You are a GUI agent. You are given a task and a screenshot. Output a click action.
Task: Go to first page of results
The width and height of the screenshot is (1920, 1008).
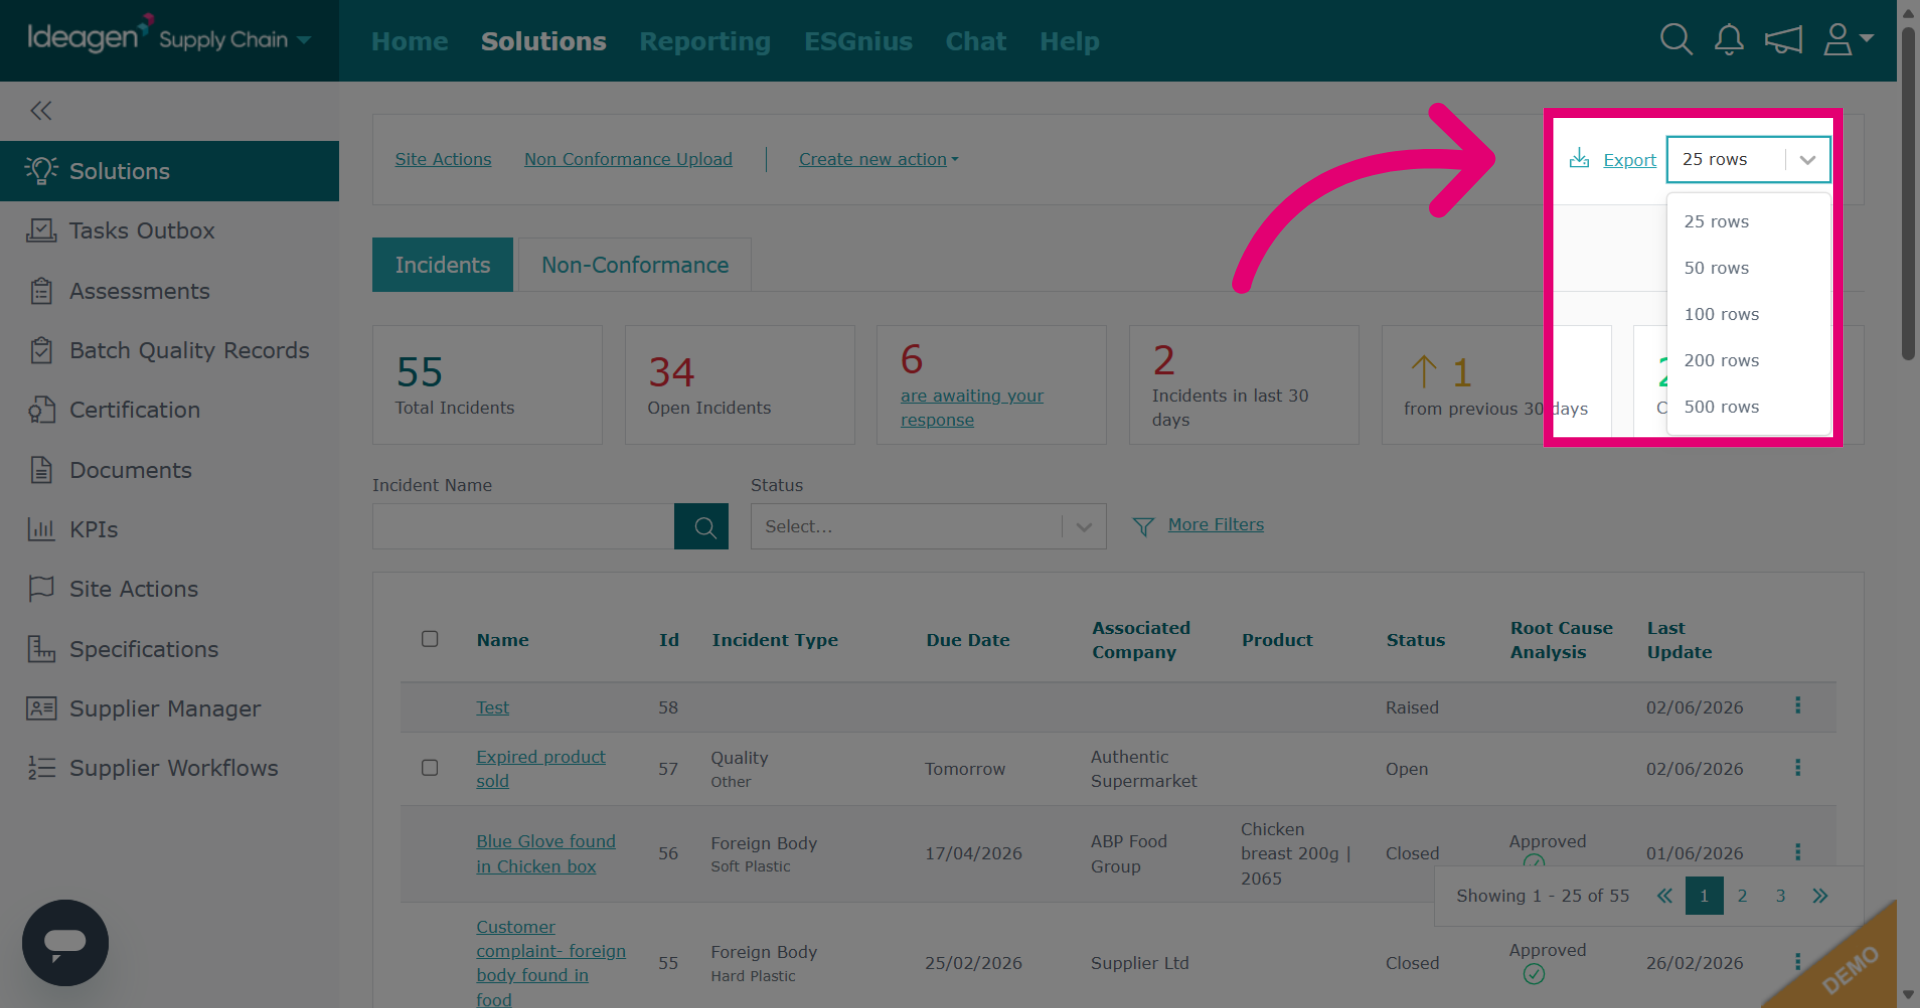coord(1664,896)
